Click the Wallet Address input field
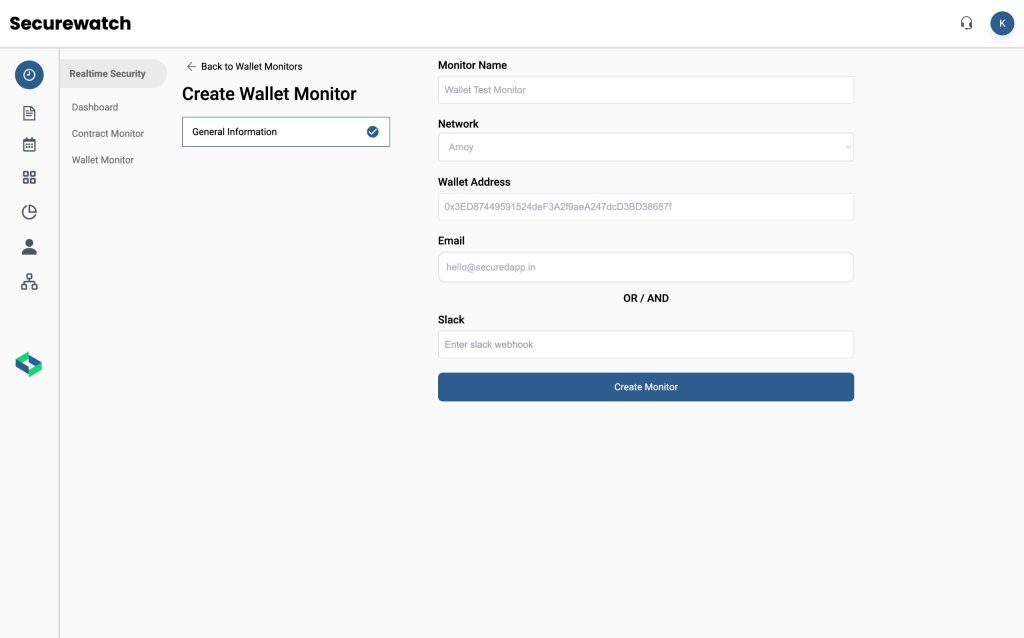 pos(645,206)
